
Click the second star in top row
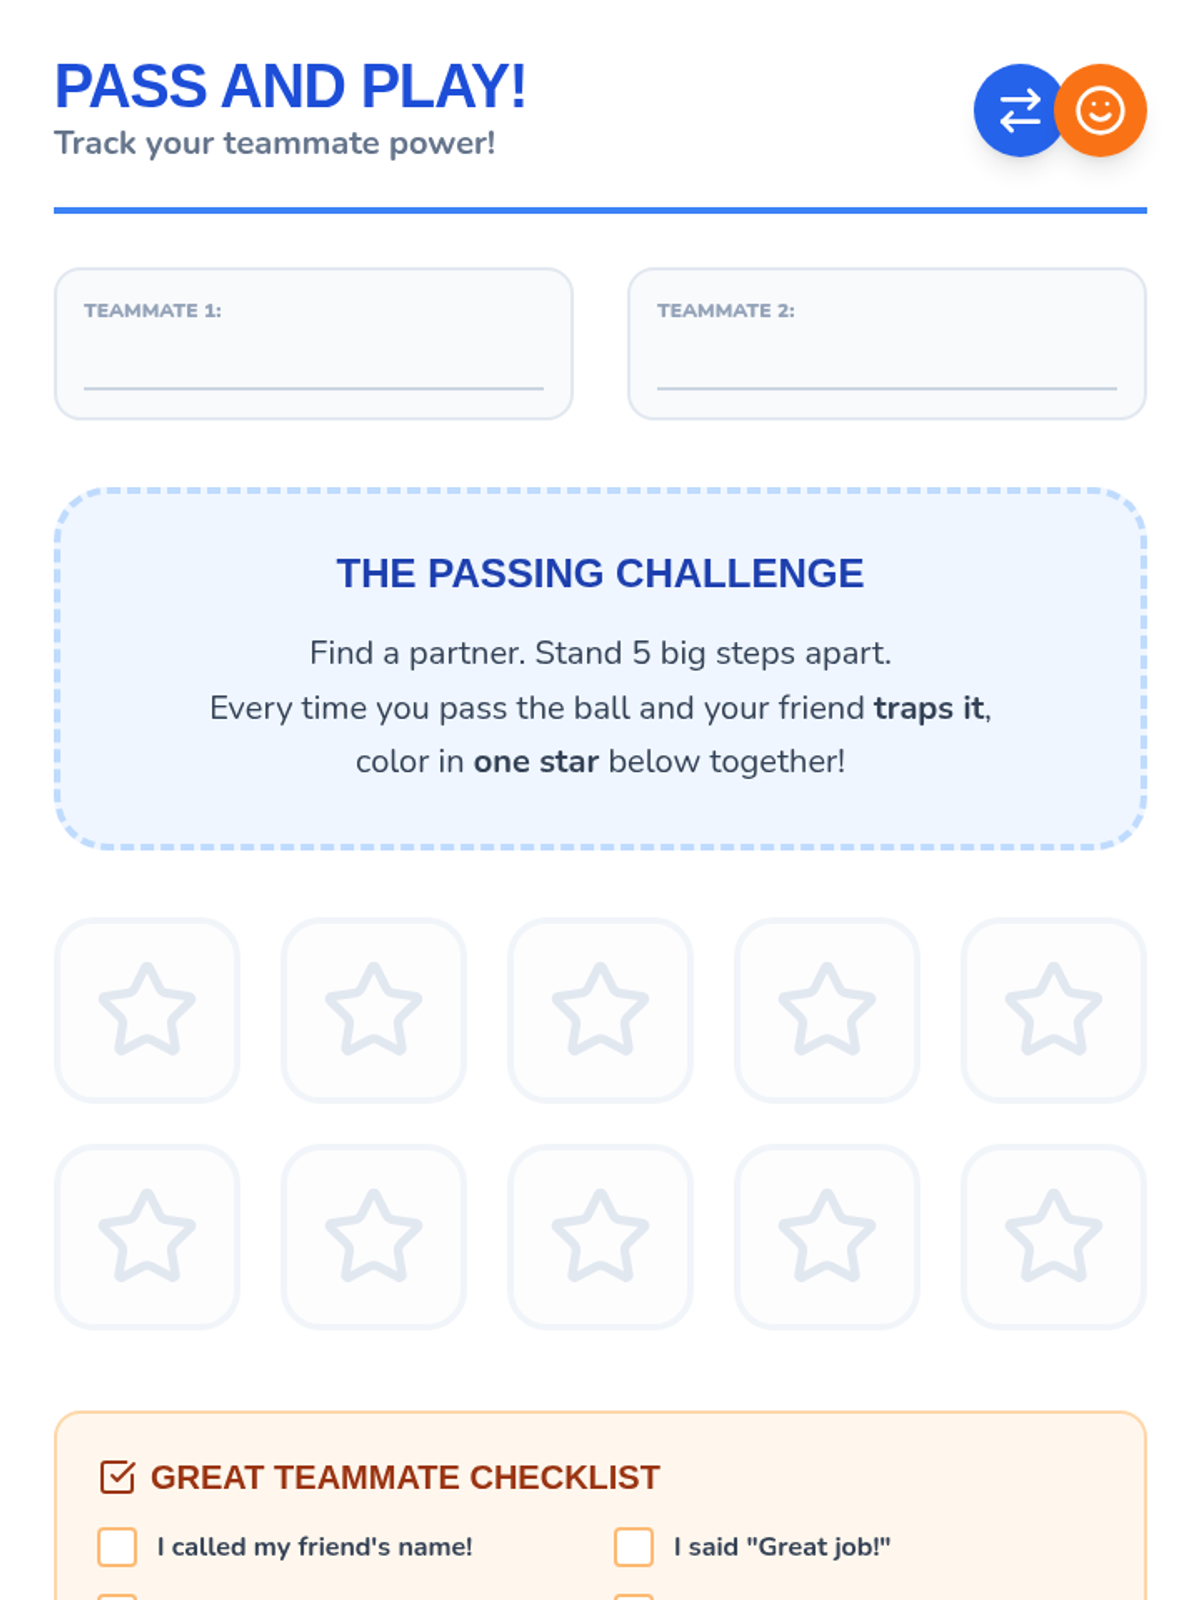374,1010
